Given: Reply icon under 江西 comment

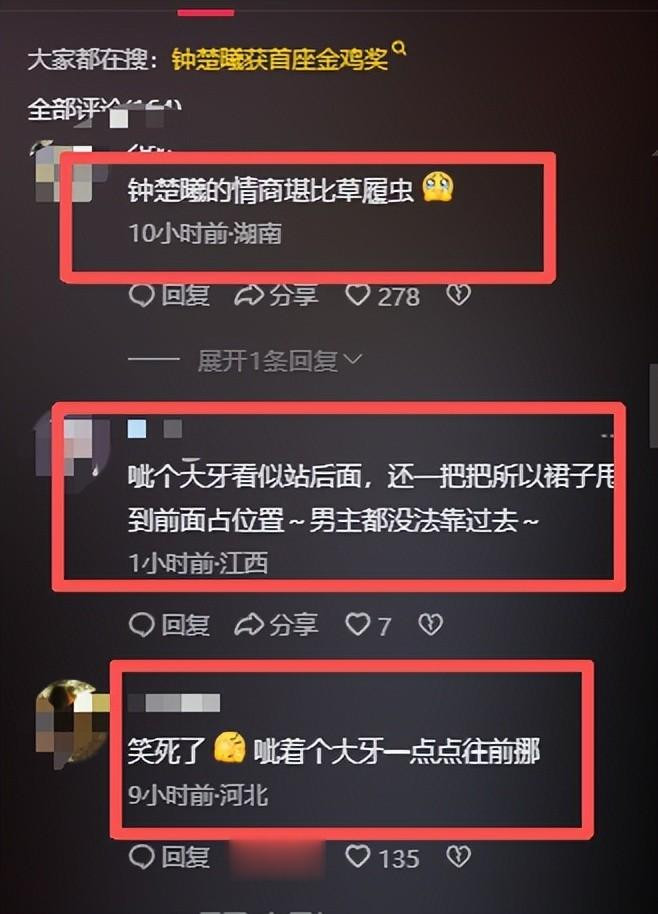Looking at the screenshot, I should click(141, 625).
